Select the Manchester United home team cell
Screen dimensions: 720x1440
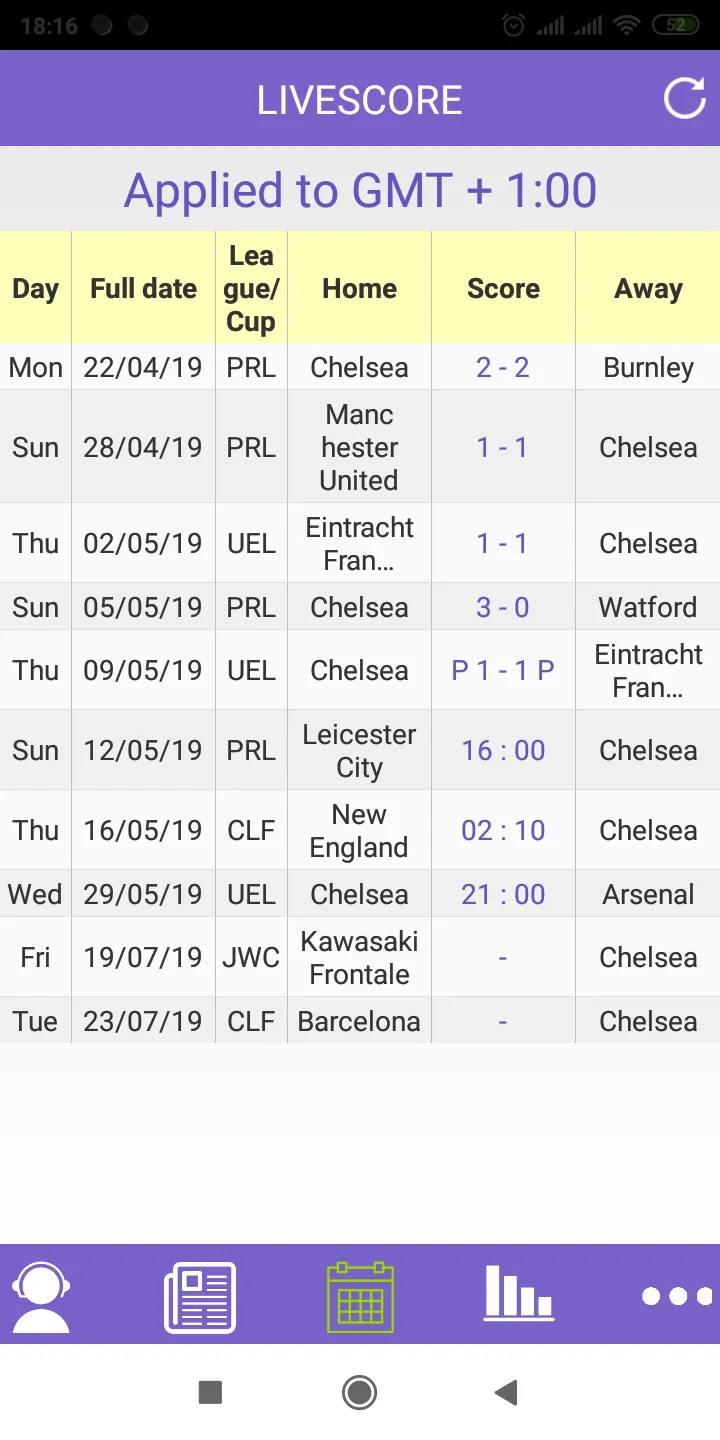point(359,447)
